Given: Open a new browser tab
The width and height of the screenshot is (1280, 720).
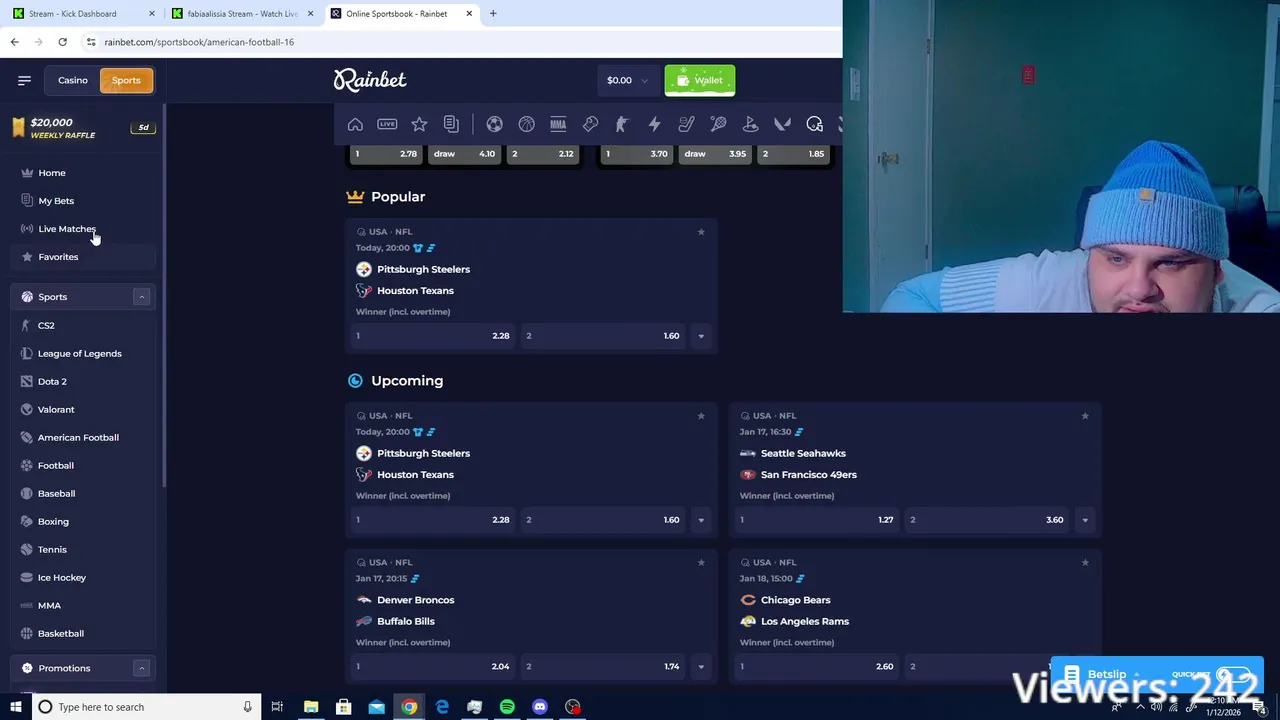Looking at the screenshot, I should [492, 14].
